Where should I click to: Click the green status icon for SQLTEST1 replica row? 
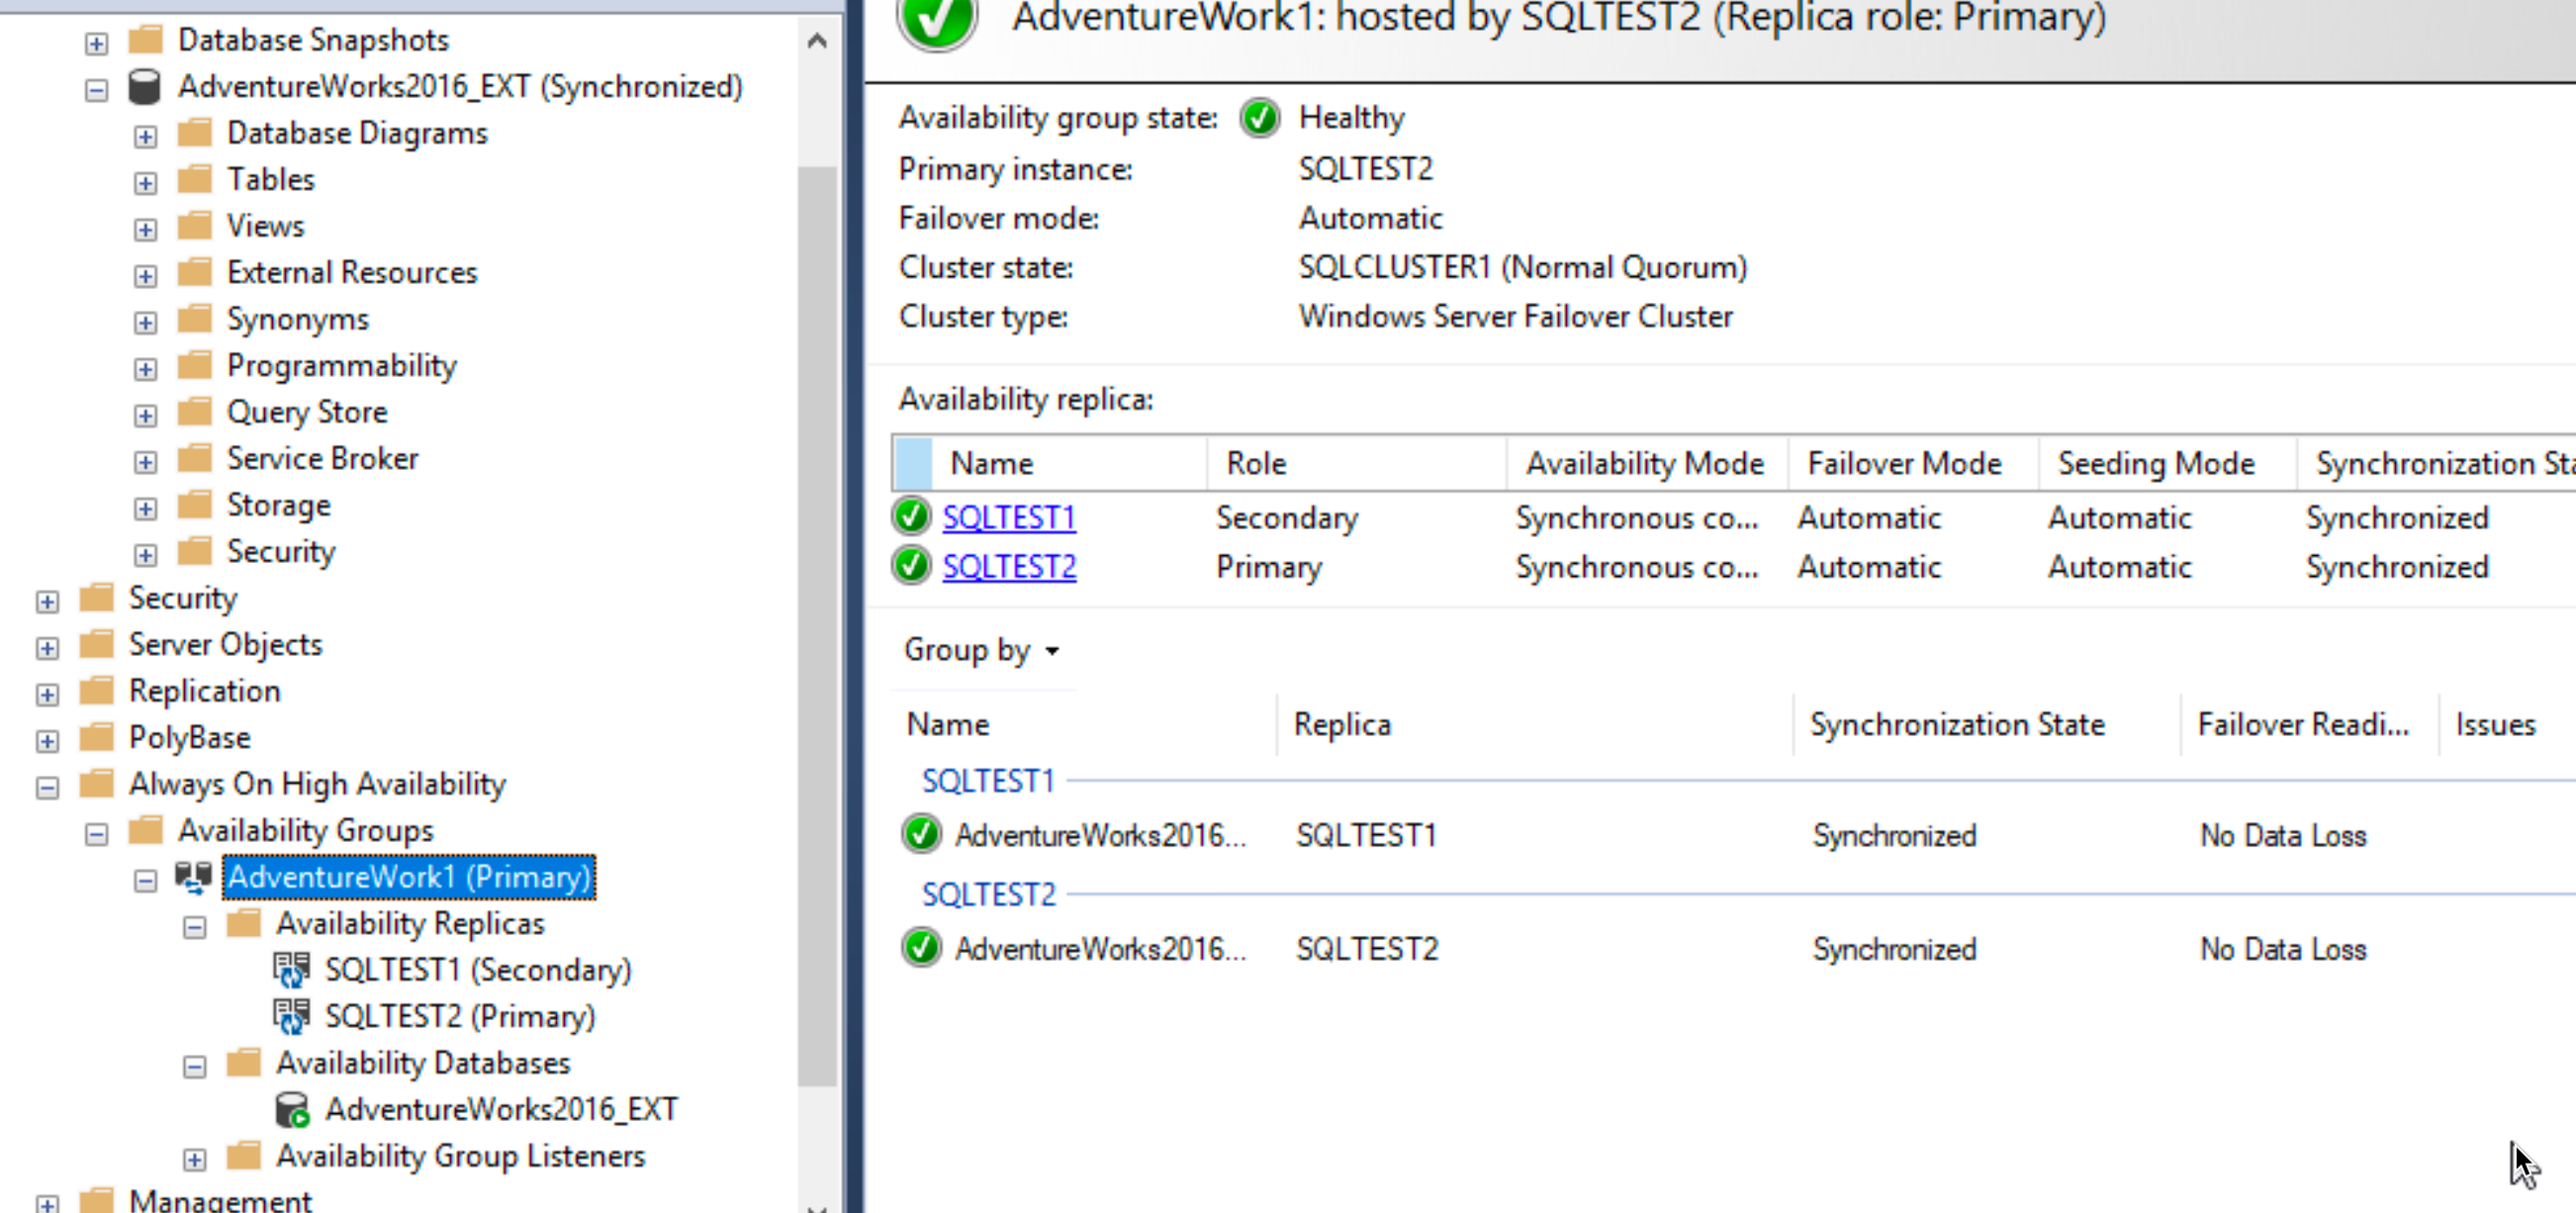point(911,517)
